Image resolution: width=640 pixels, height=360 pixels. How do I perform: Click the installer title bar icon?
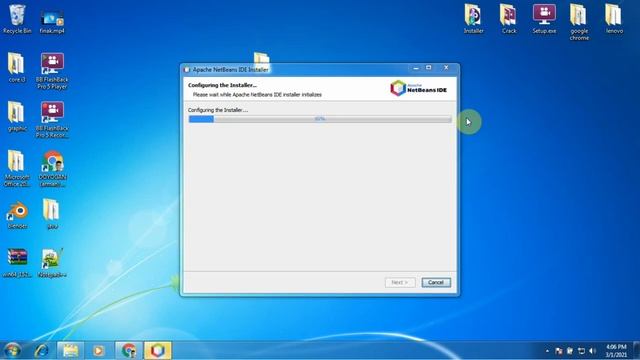187,69
